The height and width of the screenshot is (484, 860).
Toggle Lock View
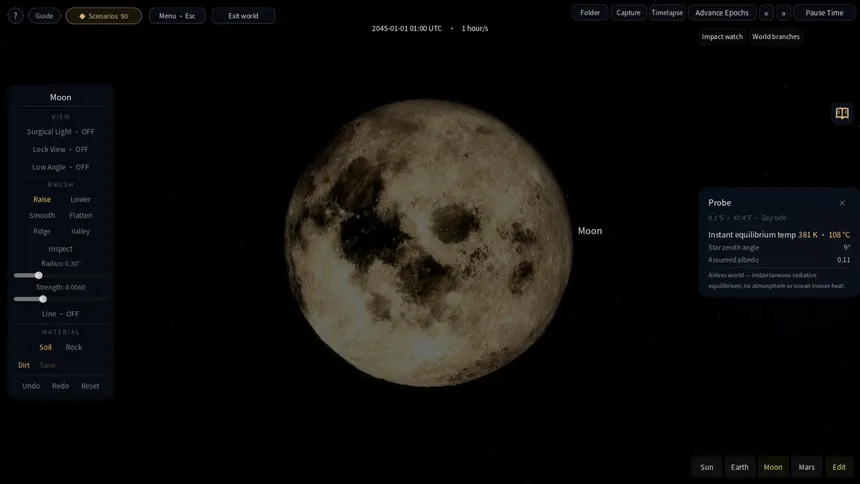[x=60, y=149]
